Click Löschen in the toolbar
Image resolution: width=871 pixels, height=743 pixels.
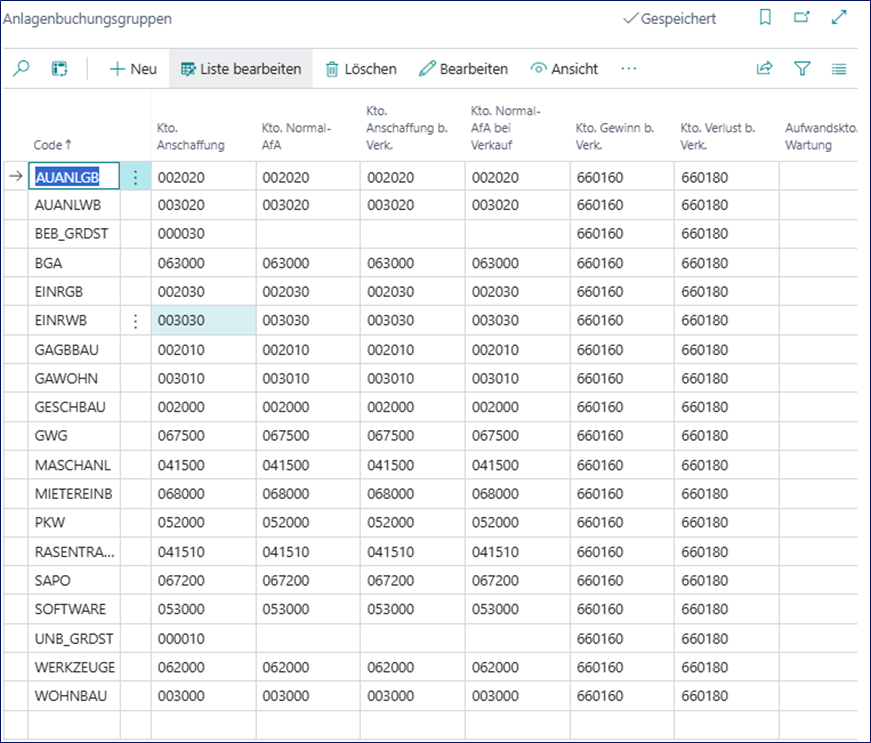(361, 69)
